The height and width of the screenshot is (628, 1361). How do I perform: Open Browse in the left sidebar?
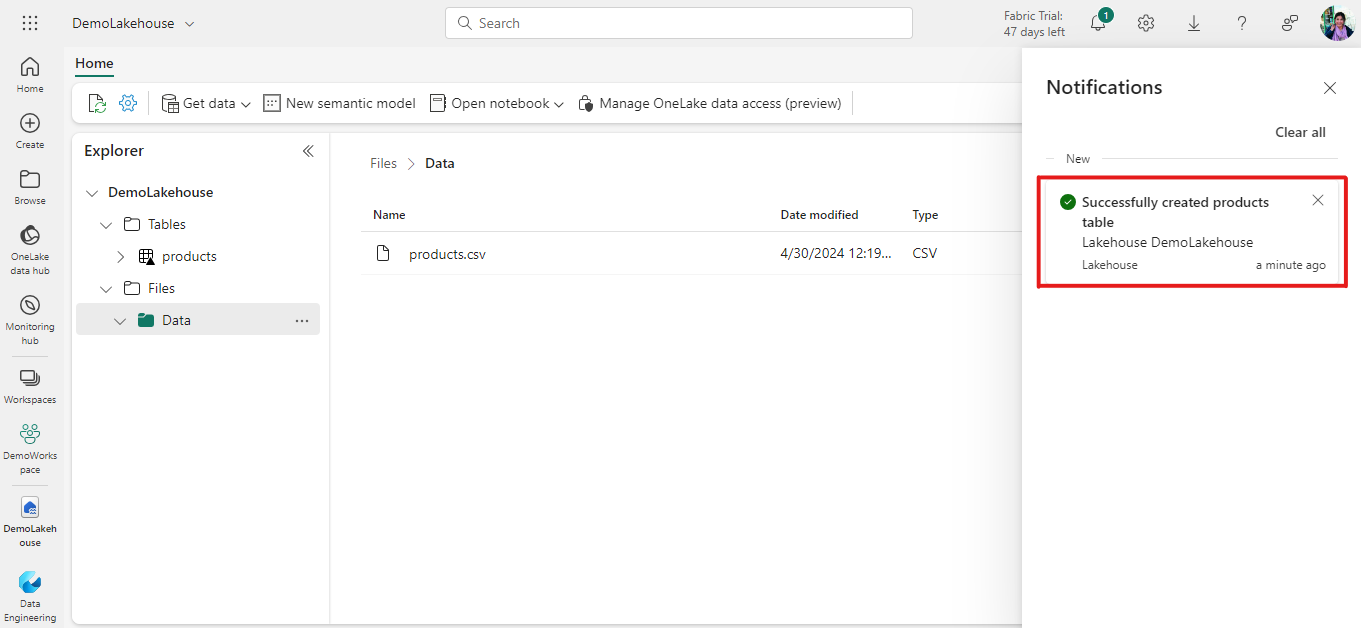pos(30,187)
